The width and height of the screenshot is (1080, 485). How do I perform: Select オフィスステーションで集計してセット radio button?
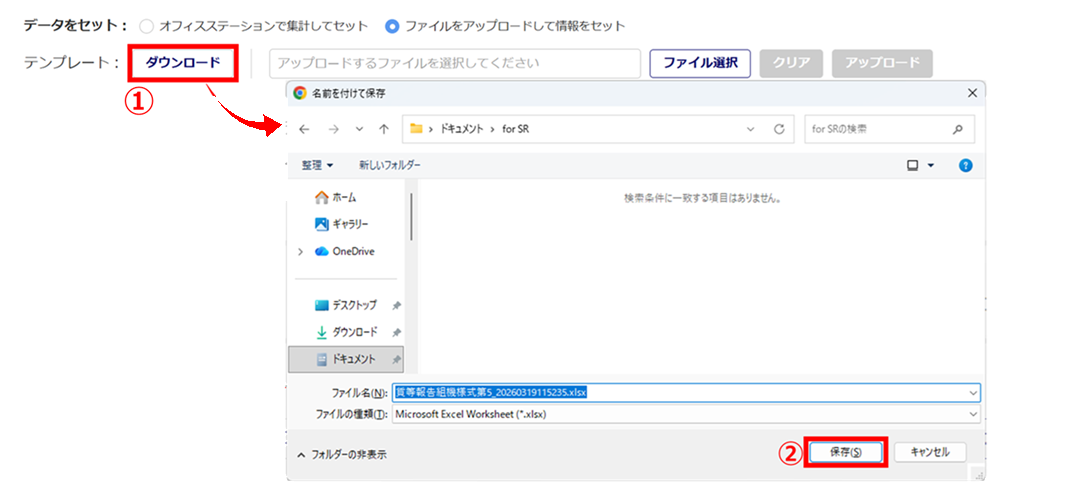tap(148, 25)
